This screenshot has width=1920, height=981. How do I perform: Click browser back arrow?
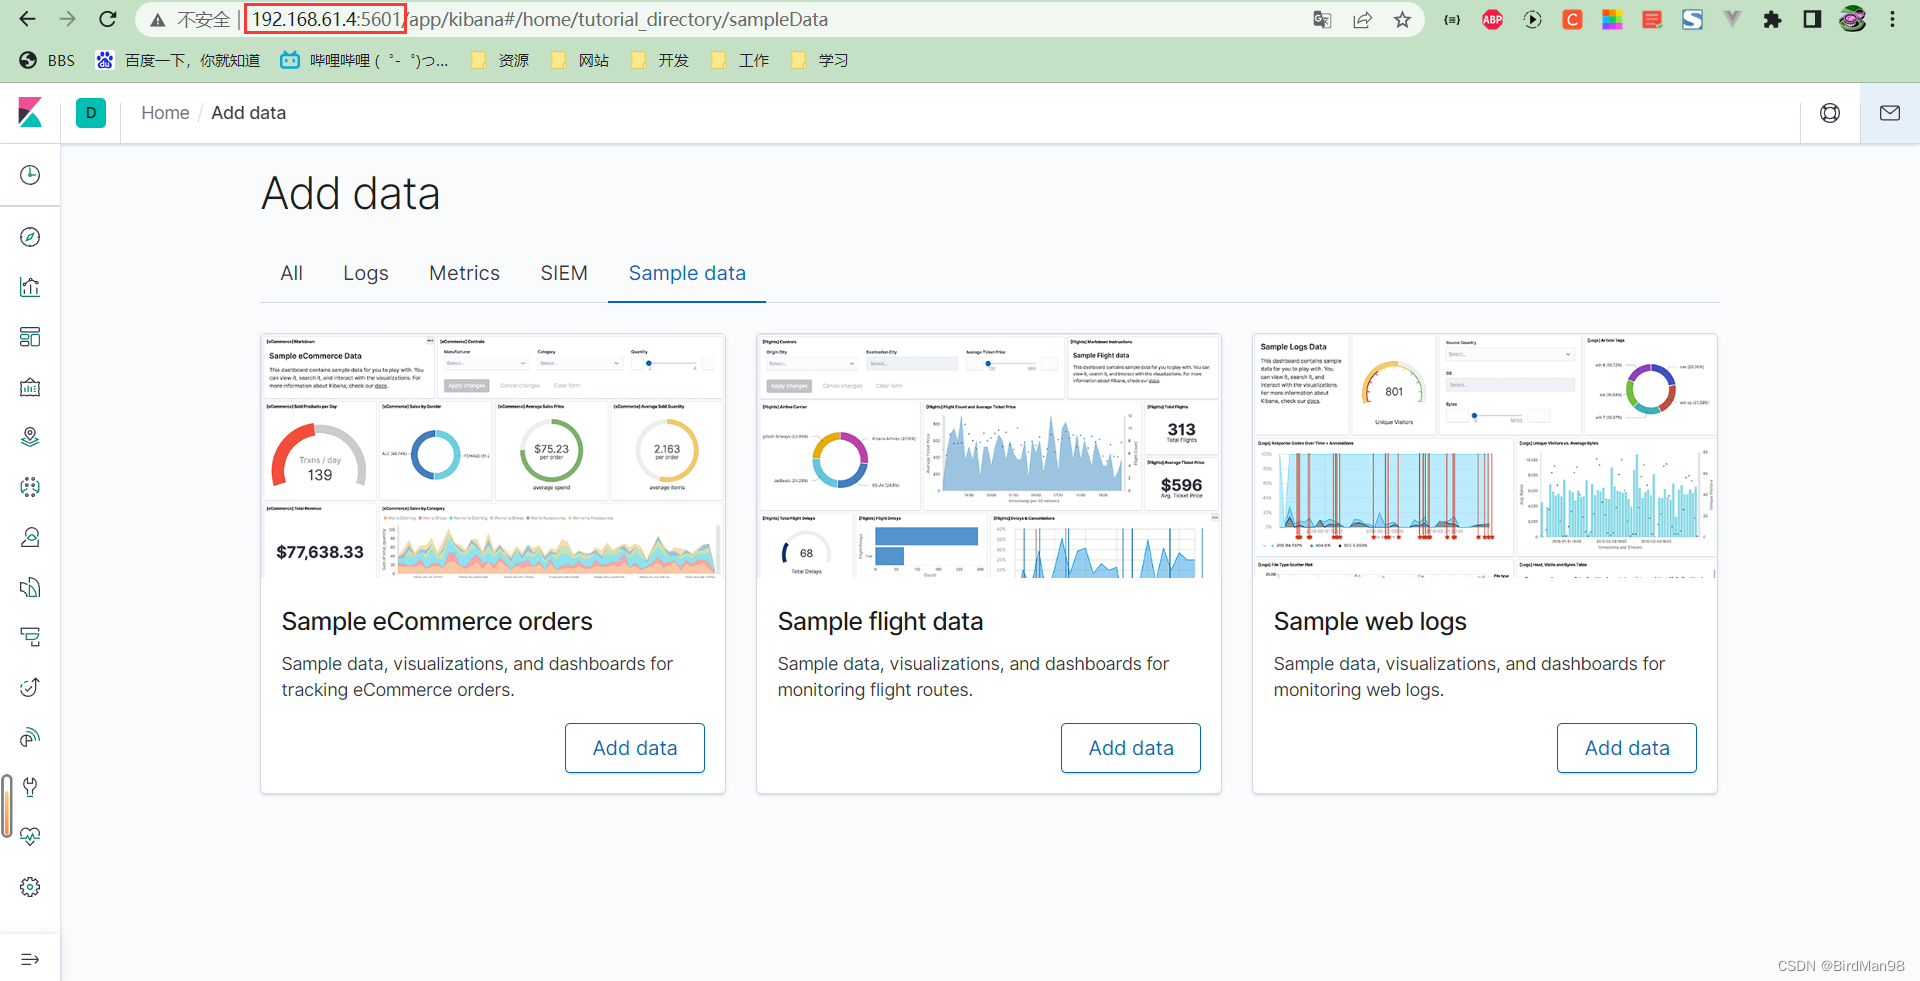click(27, 19)
